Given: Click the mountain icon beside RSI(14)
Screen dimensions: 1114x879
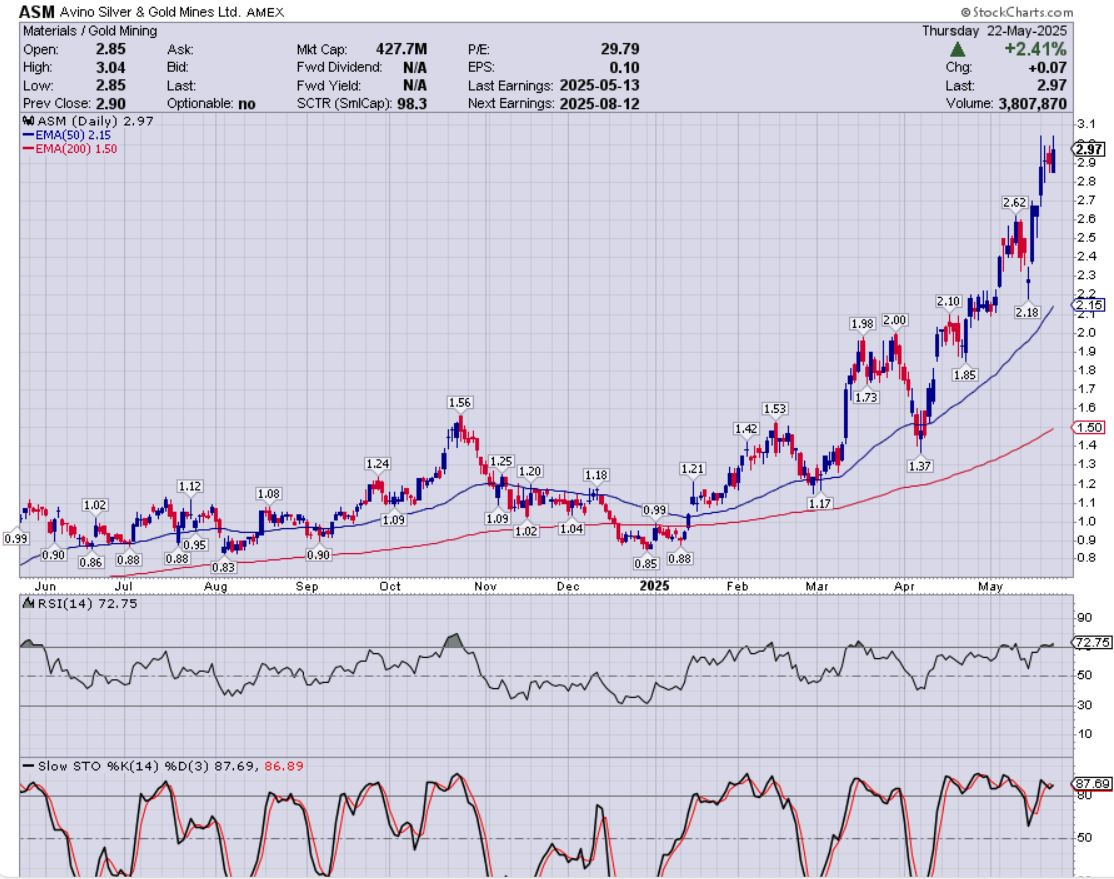Looking at the screenshot, I should coord(28,603).
